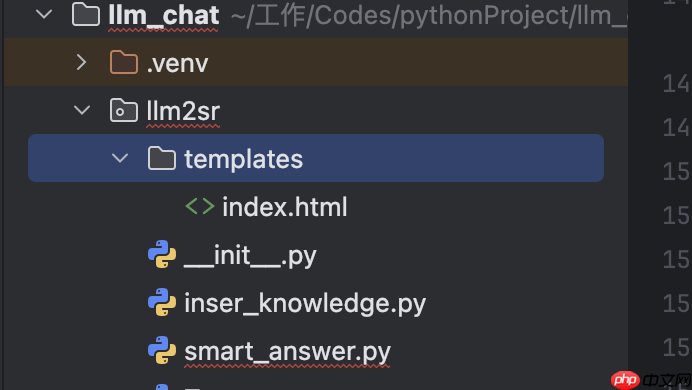Image resolution: width=692 pixels, height=390 pixels.
Task: Click the project path text after llm_chat
Action: pos(429,15)
